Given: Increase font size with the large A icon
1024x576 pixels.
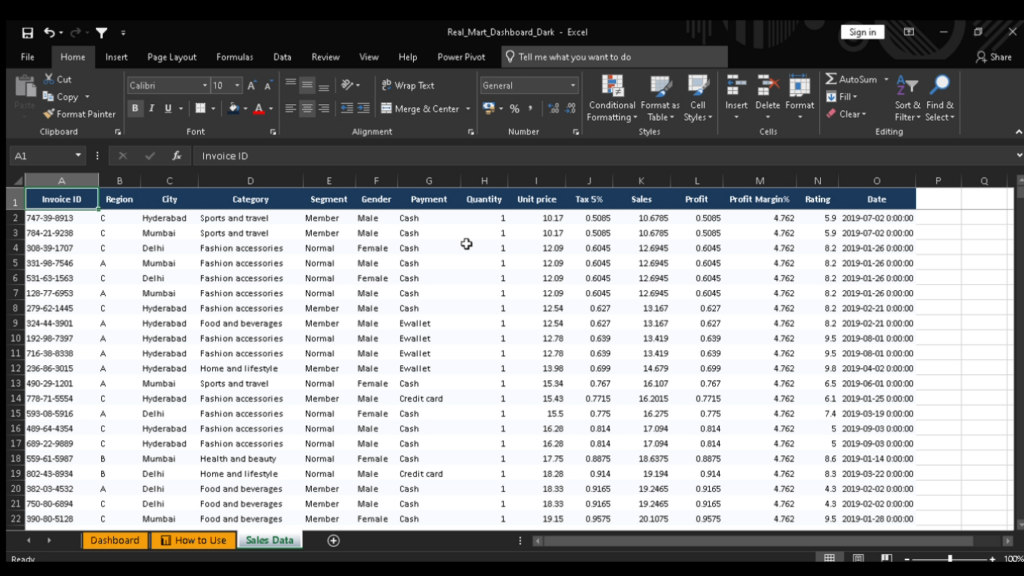Looking at the screenshot, I should (x=251, y=86).
